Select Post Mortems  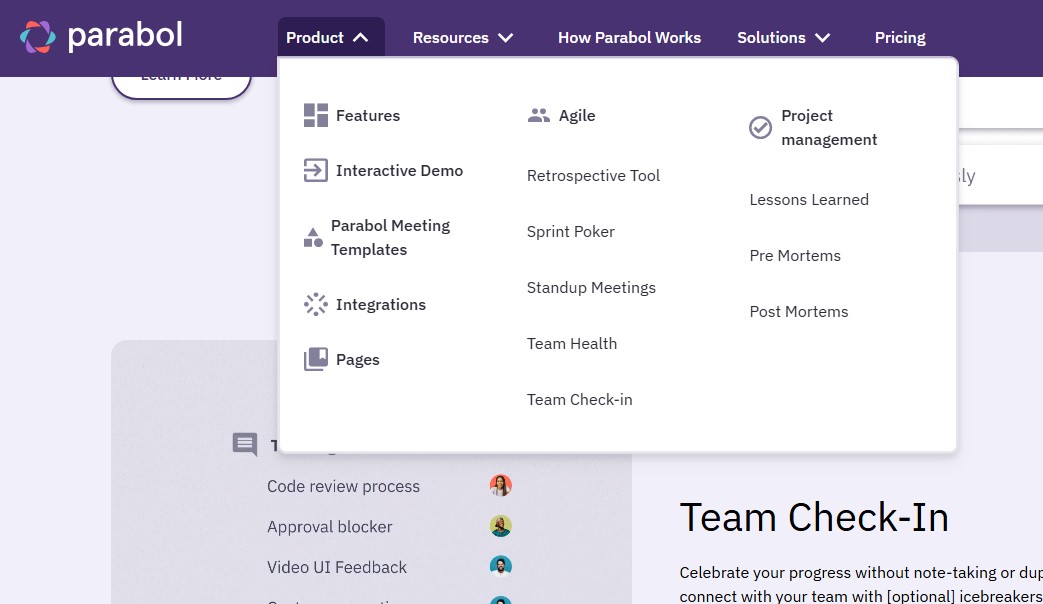coord(799,311)
